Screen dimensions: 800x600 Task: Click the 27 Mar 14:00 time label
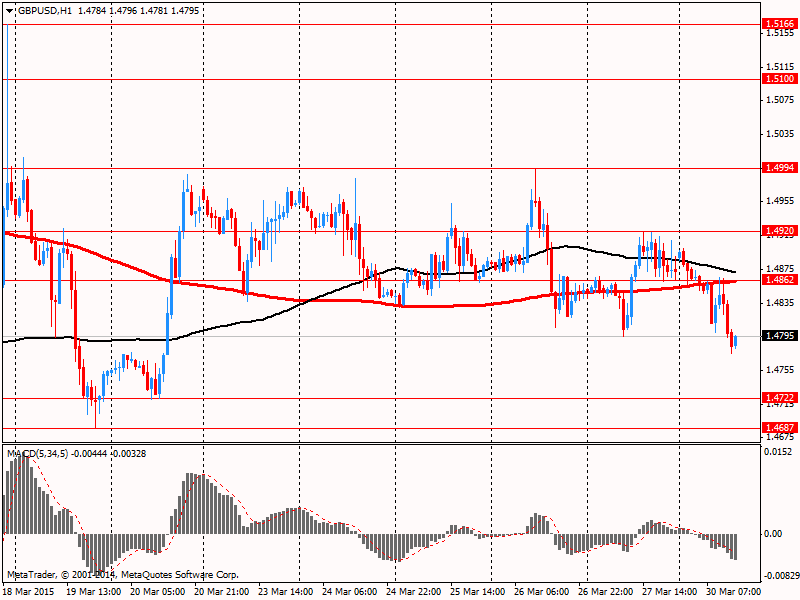point(669,592)
